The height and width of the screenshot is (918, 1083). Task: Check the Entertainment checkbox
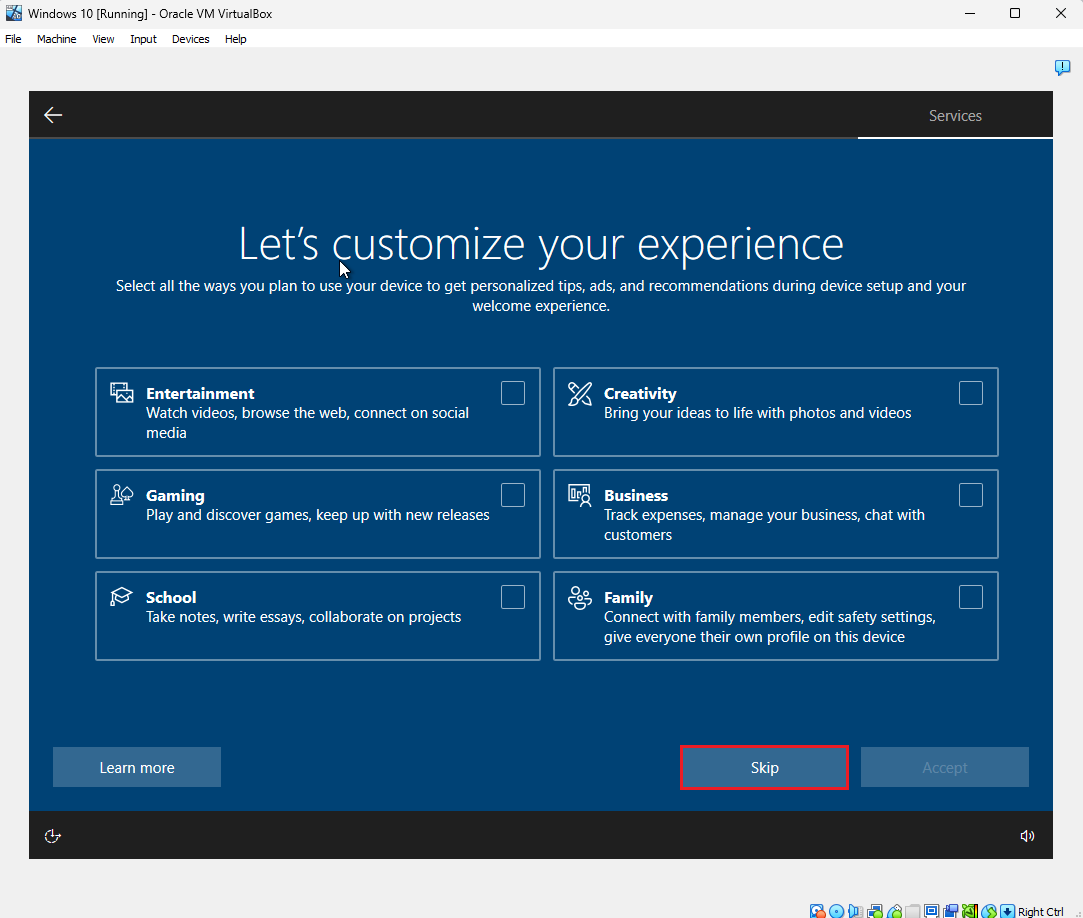(x=512, y=393)
